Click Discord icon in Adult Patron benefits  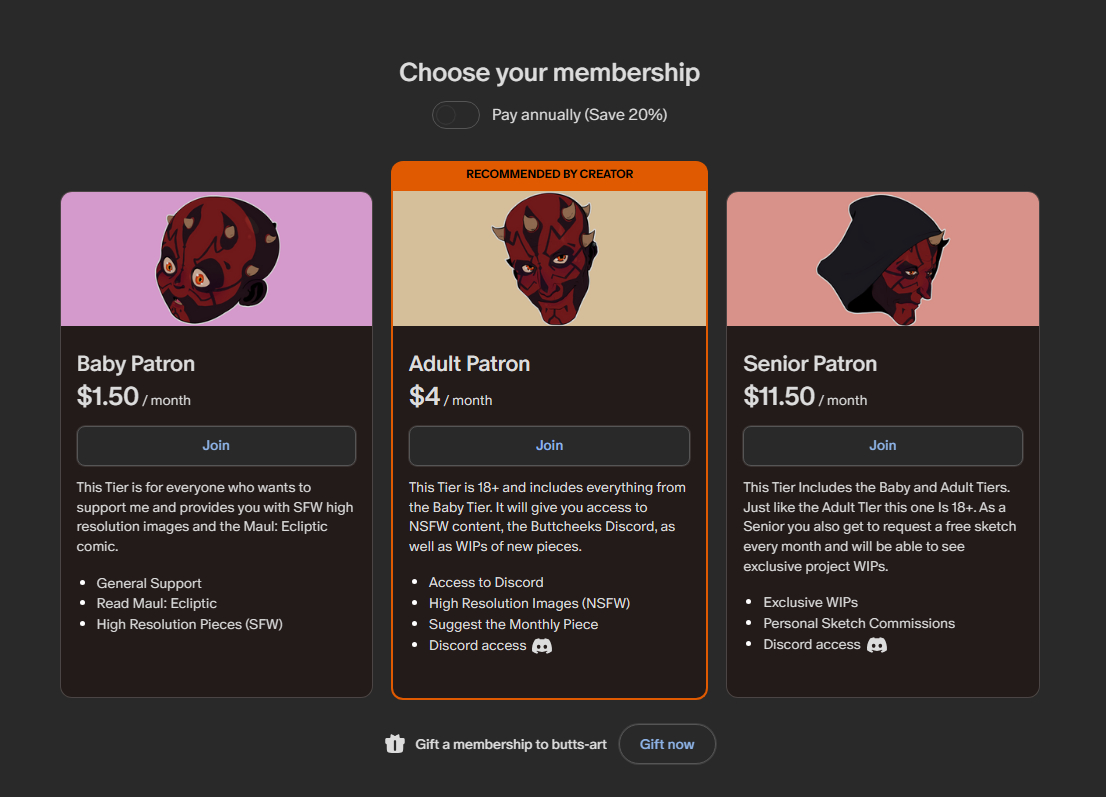click(x=542, y=646)
